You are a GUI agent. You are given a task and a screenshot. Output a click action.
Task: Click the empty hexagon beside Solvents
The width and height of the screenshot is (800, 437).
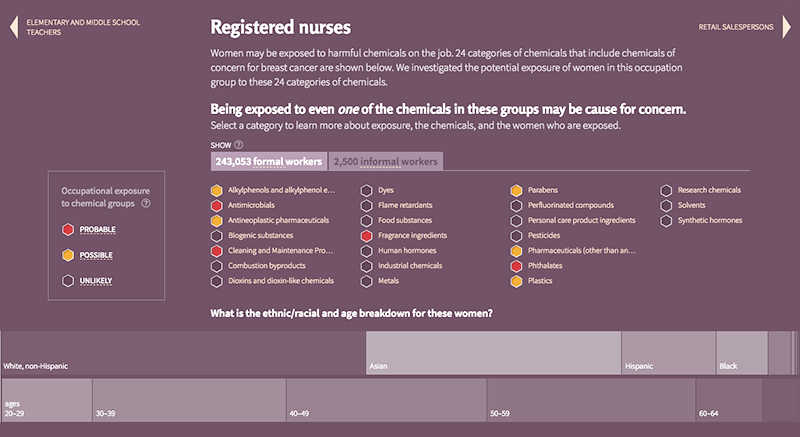(666, 205)
